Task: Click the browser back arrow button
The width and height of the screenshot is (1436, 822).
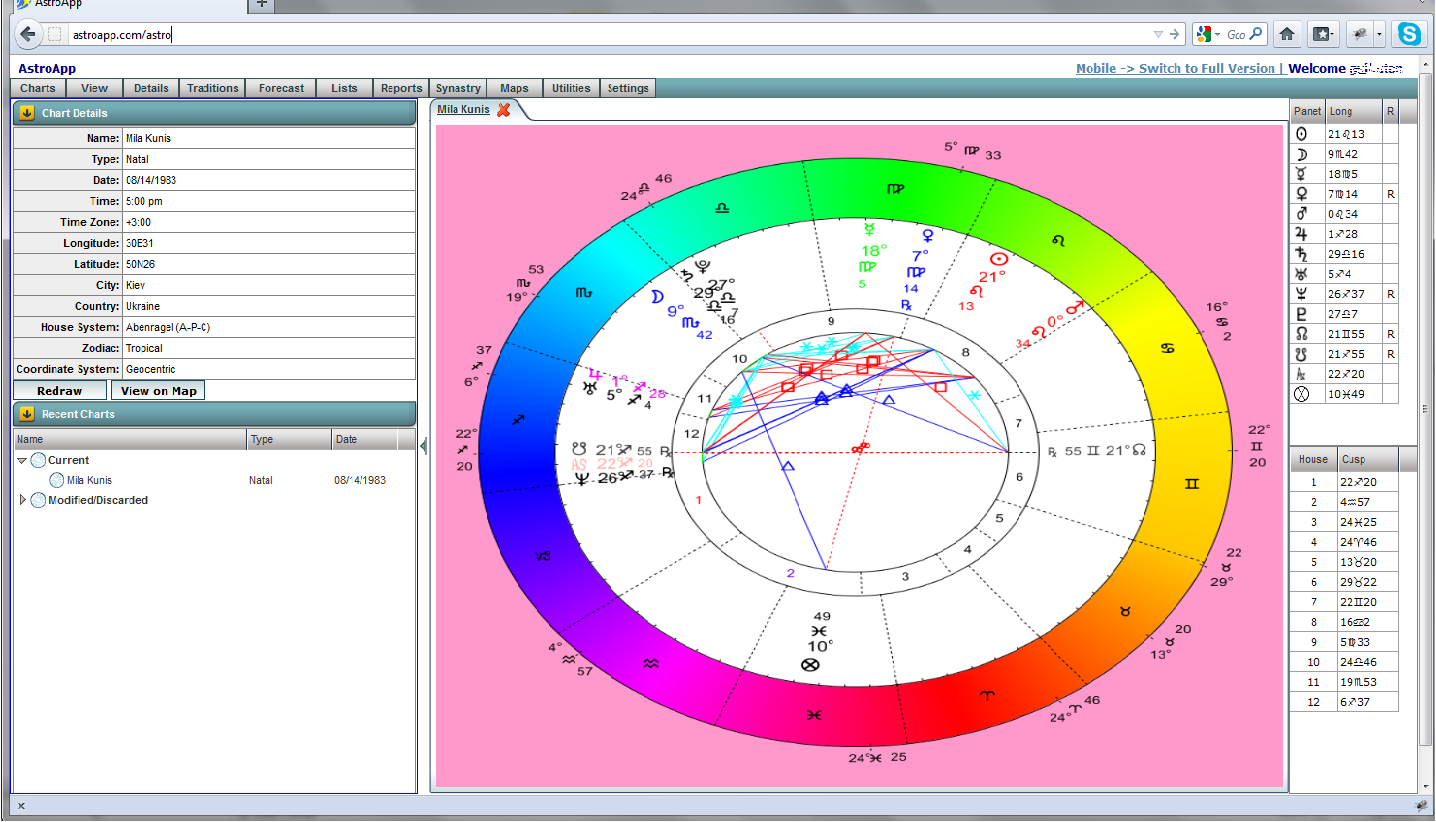Action: (28, 34)
